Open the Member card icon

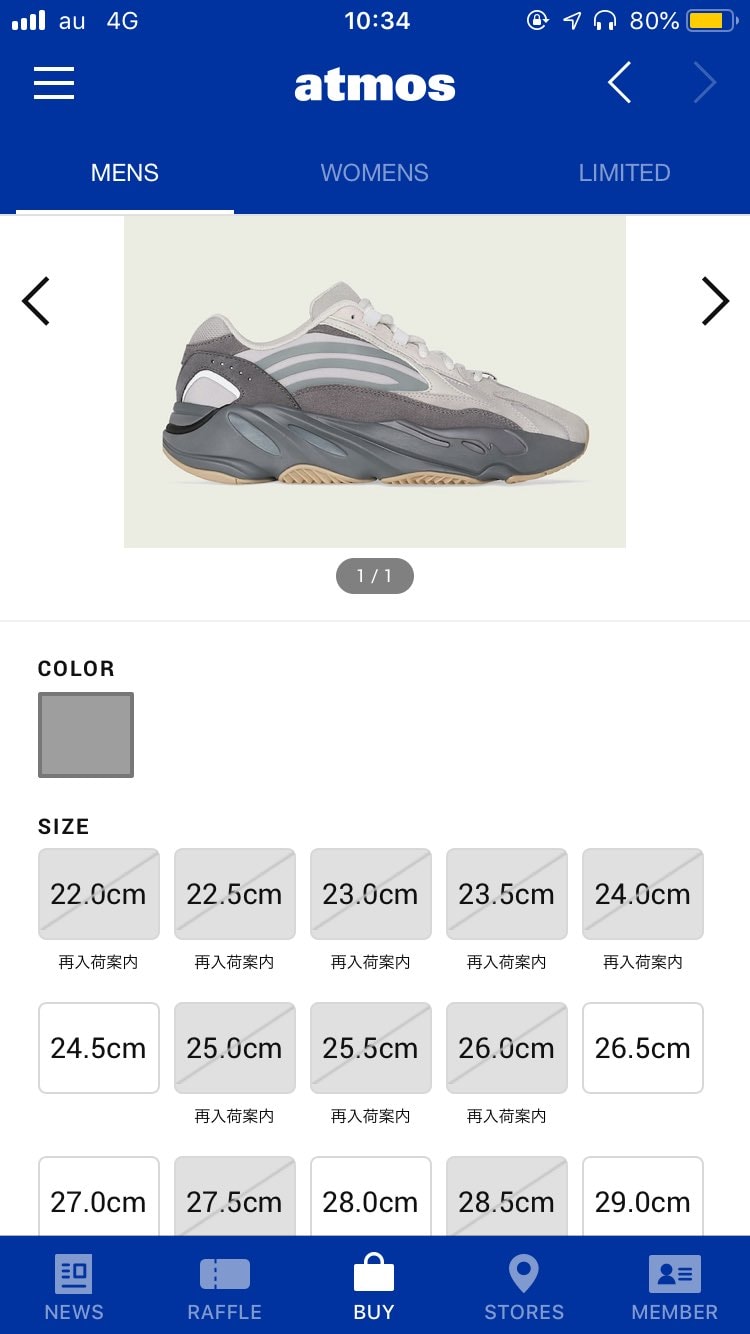click(675, 1274)
